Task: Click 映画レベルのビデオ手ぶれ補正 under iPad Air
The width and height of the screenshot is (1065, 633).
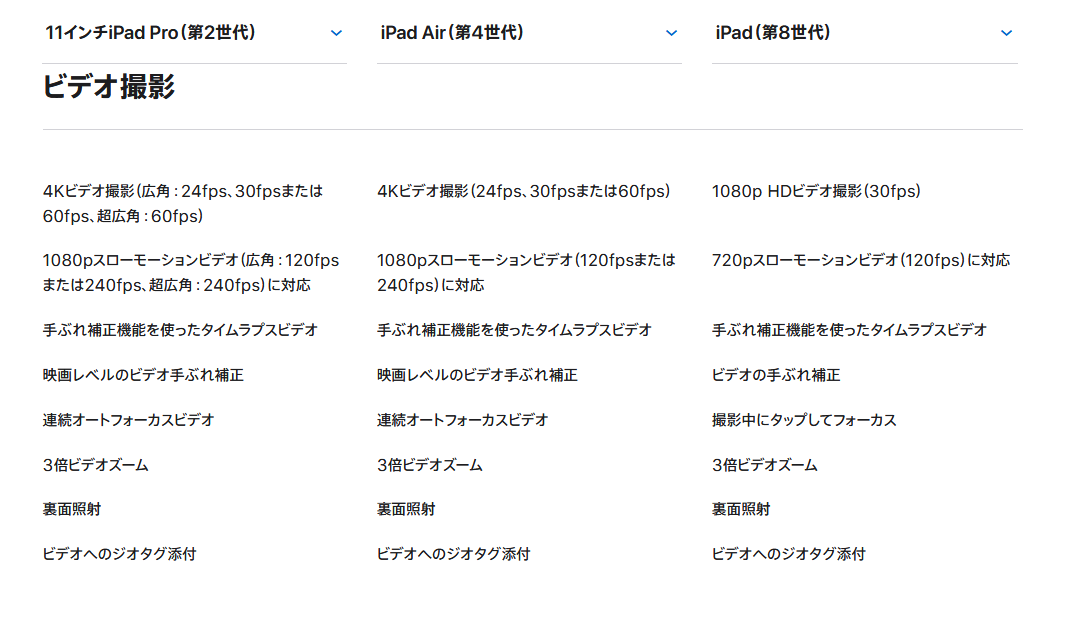Action: pyautogui.click(x=477, y=375)
